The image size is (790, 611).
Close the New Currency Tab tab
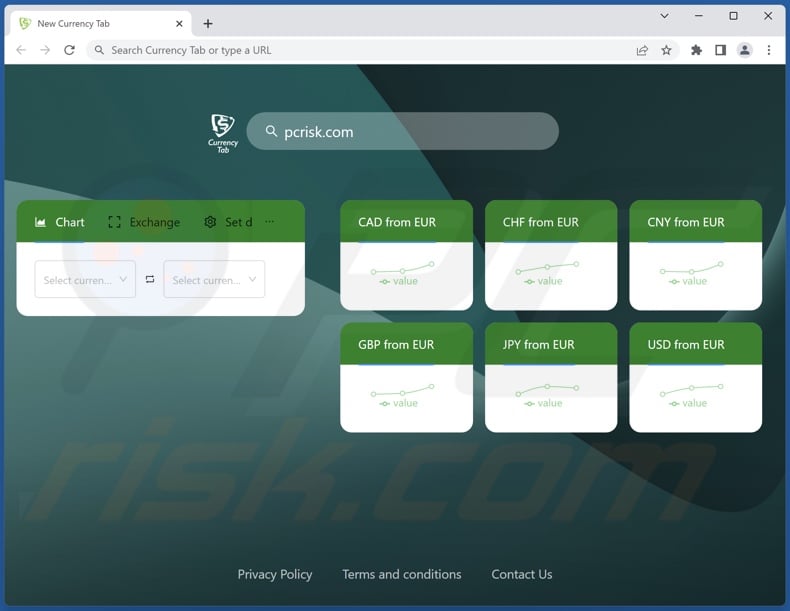click(179, 24)
